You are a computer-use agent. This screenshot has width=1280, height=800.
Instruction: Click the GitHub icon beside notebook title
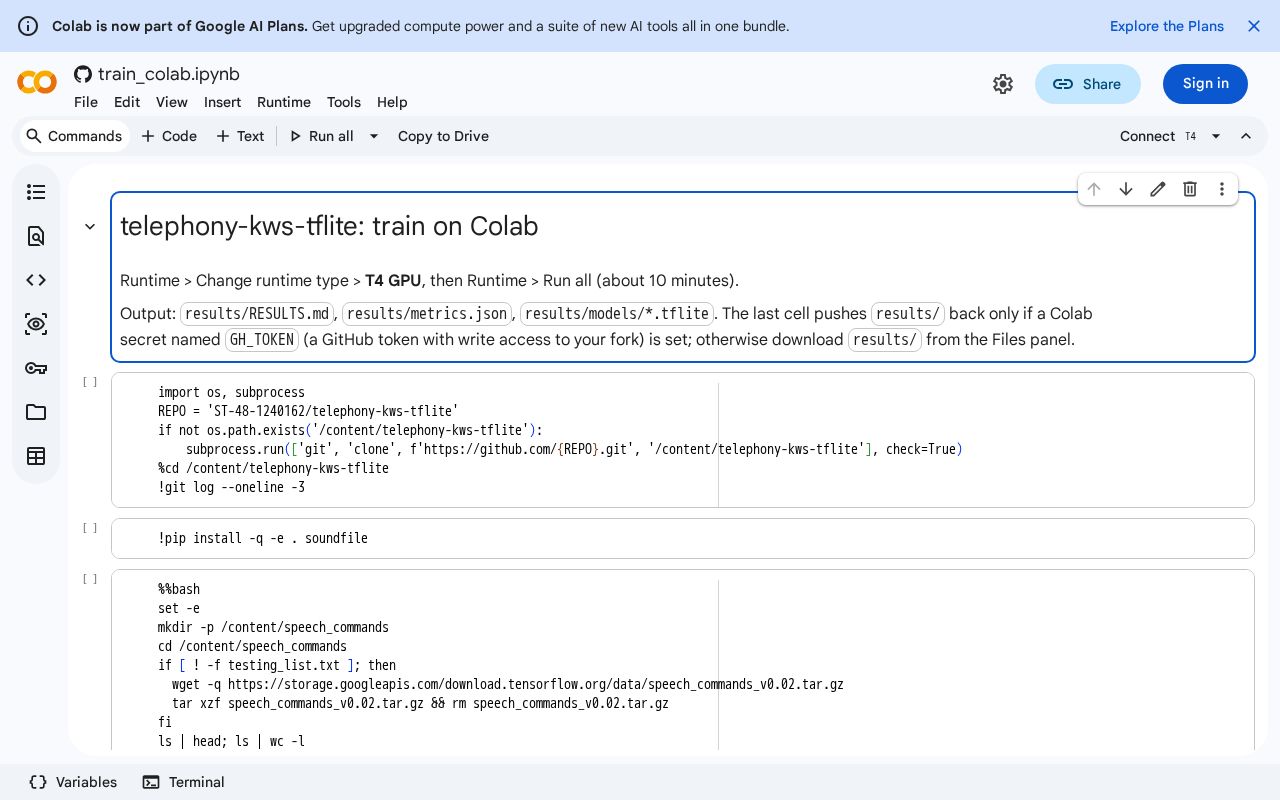83,74
